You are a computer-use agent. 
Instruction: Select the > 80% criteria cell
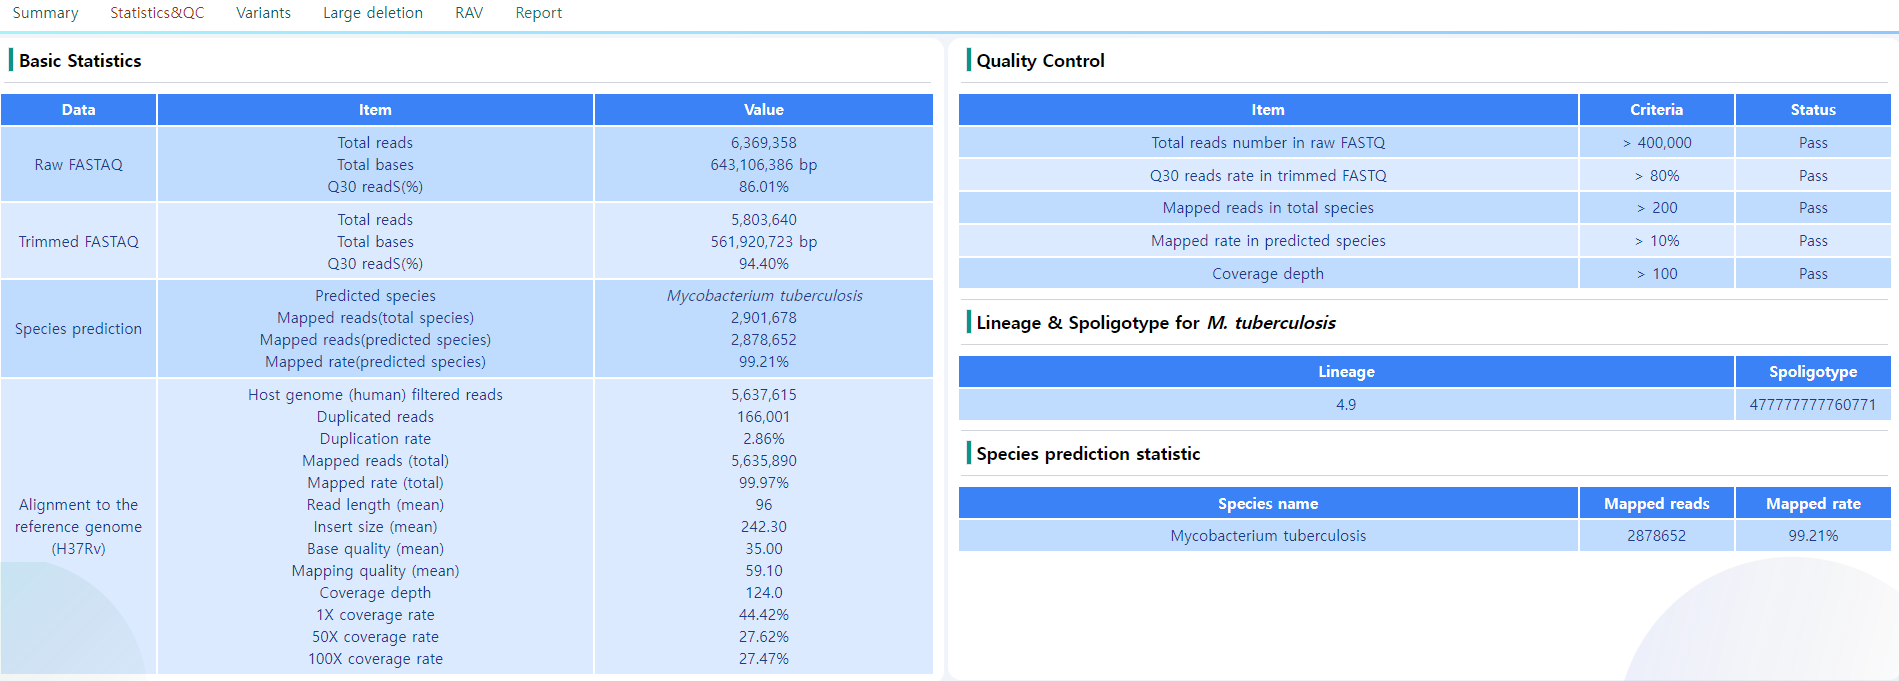click(1657, 176)
